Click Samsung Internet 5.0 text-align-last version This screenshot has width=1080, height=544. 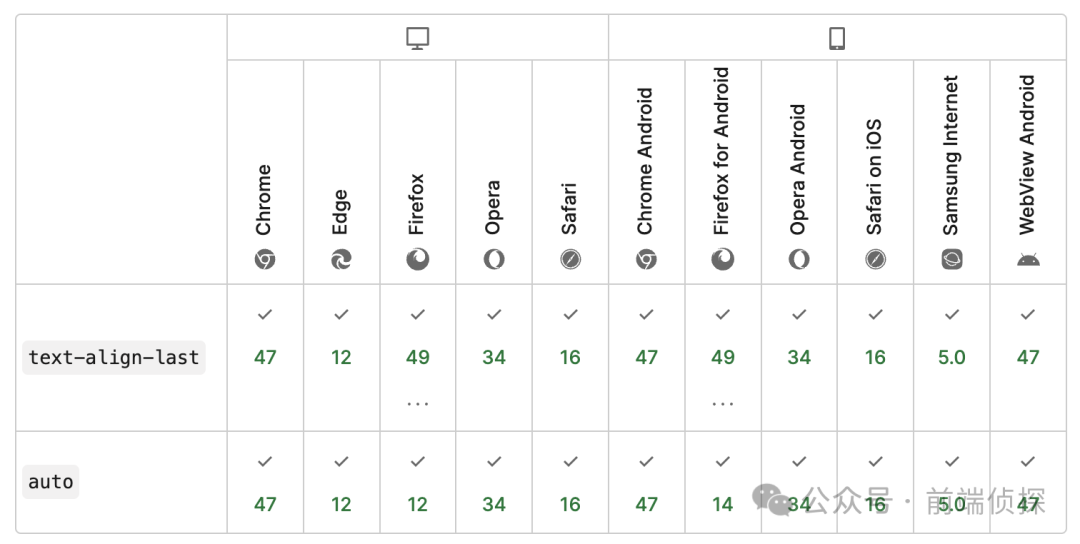tap(952, 357)
